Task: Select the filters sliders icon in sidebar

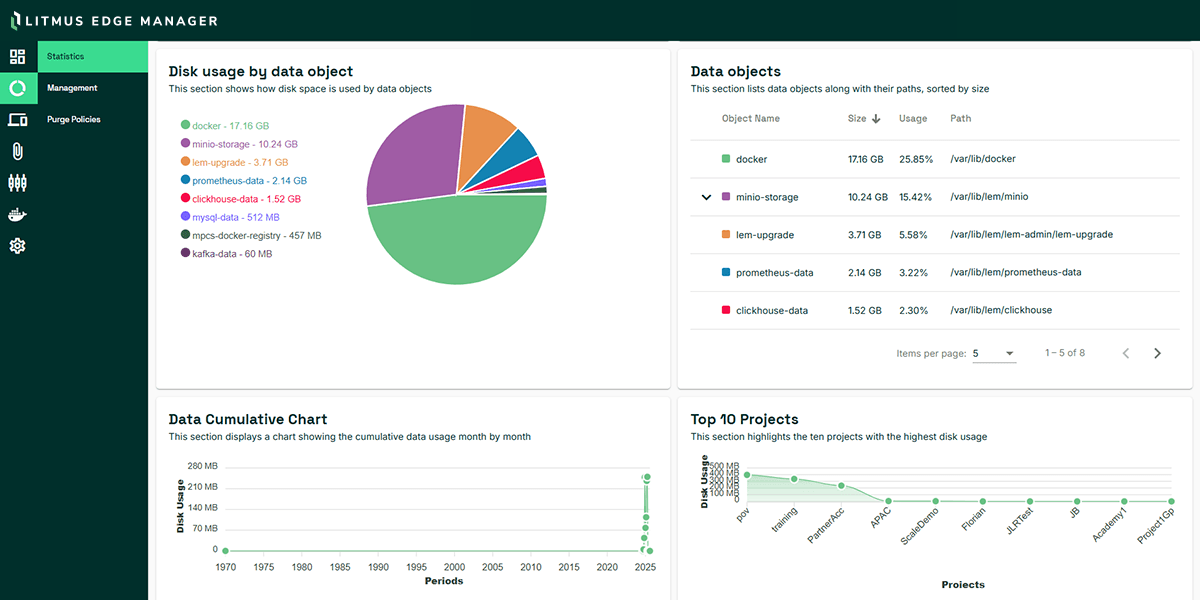Action: coord(17,182)
